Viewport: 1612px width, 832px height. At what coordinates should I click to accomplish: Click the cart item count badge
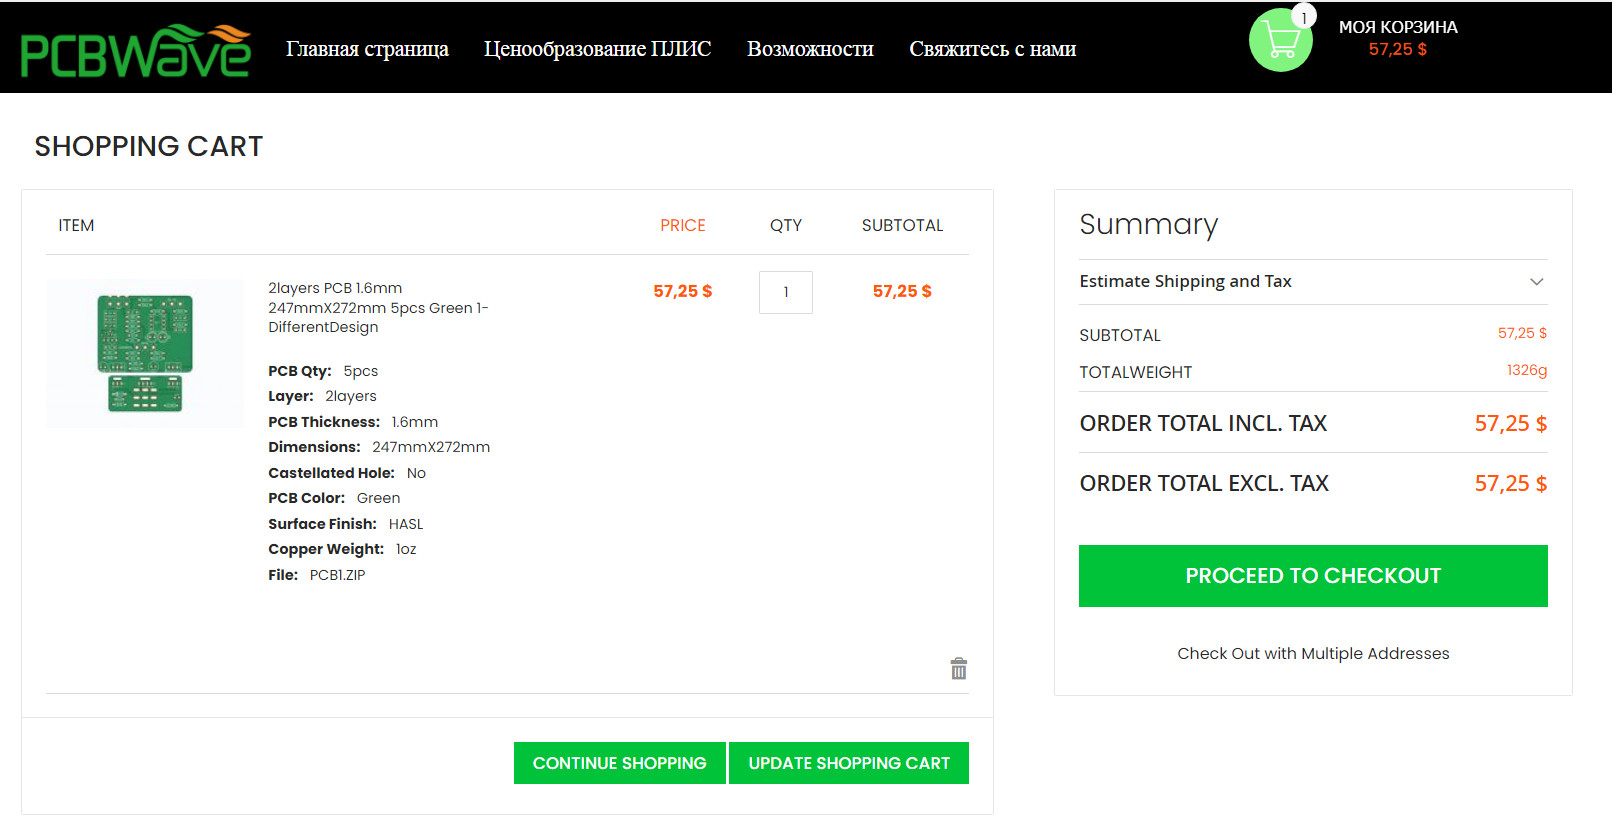point(1304,17)
